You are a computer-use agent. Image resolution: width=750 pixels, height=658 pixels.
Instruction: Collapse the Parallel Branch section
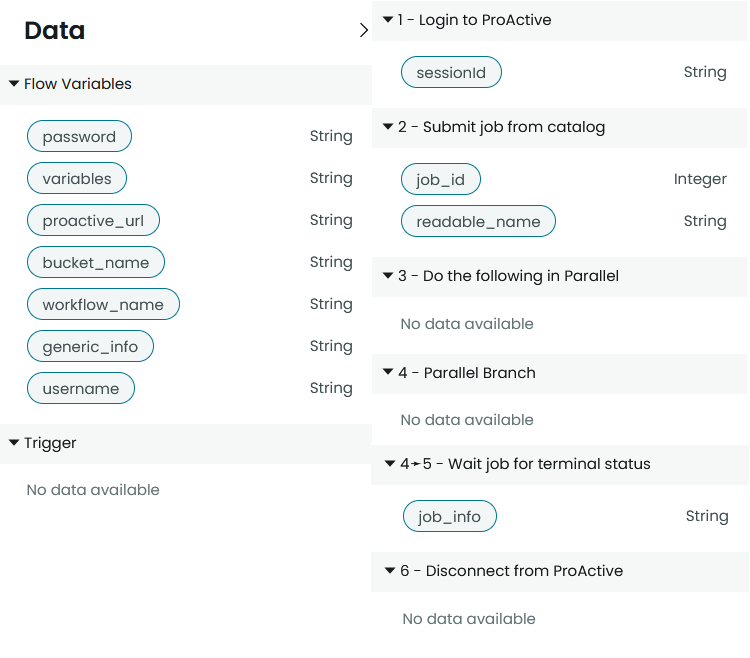[x=388, y=372]
